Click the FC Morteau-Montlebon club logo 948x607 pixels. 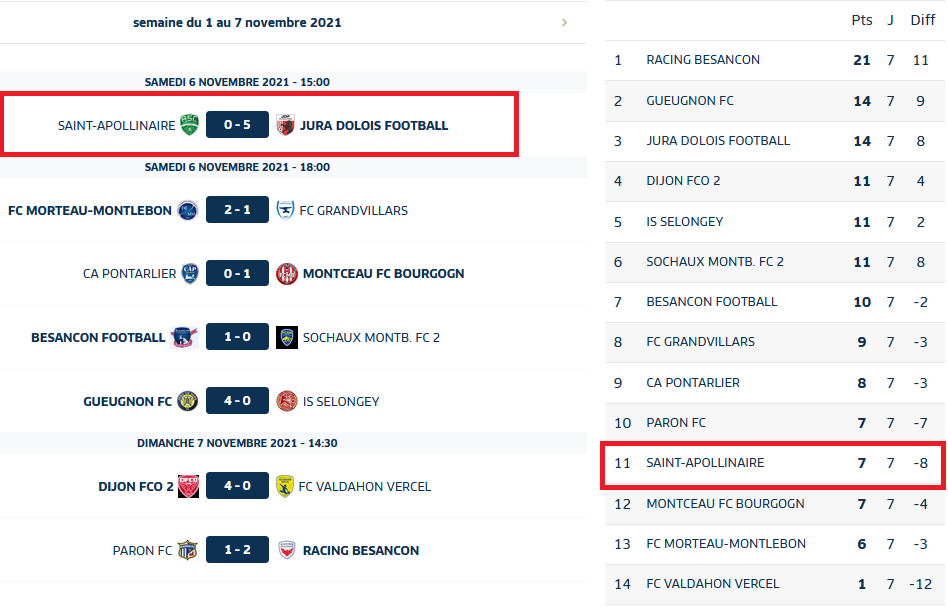pos(188,210)
